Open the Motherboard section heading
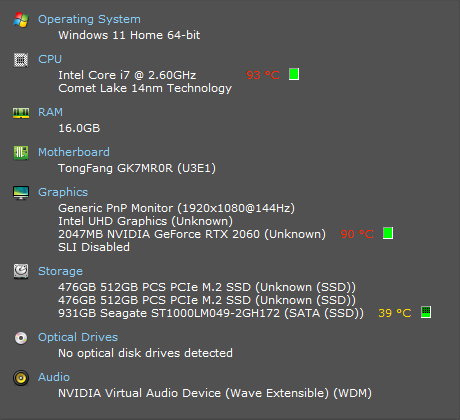Viewport: 460px width, 420px height. [74, 152]
